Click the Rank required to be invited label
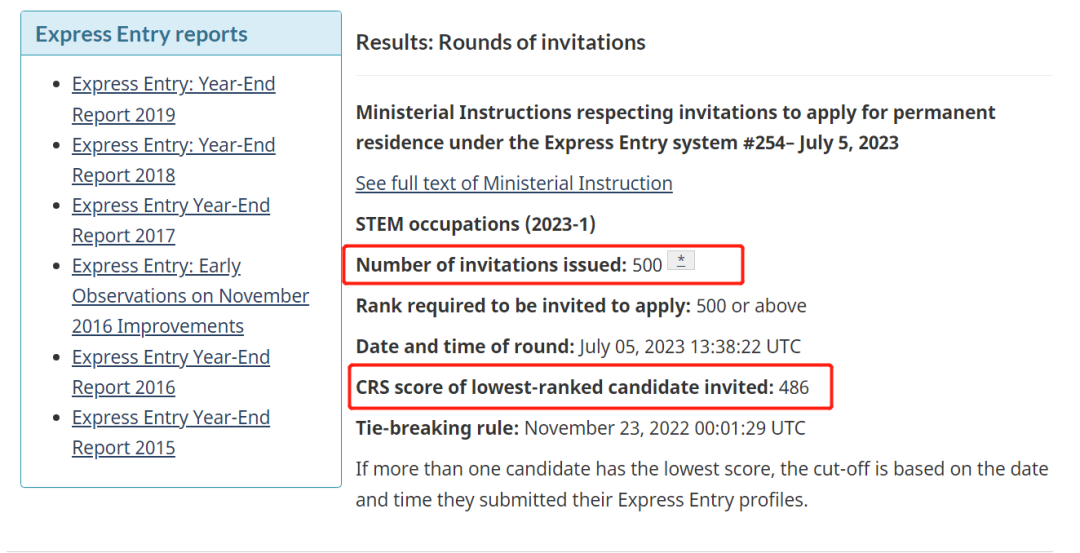 coord(523,306)
